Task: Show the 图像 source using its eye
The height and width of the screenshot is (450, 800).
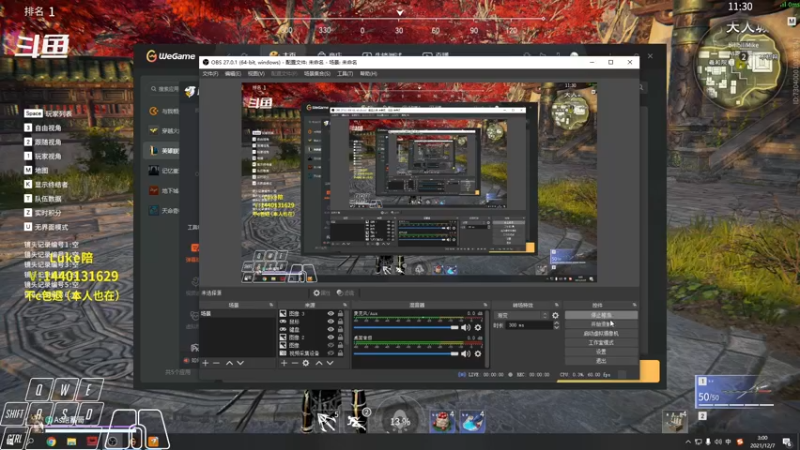Action: [331, 345]
